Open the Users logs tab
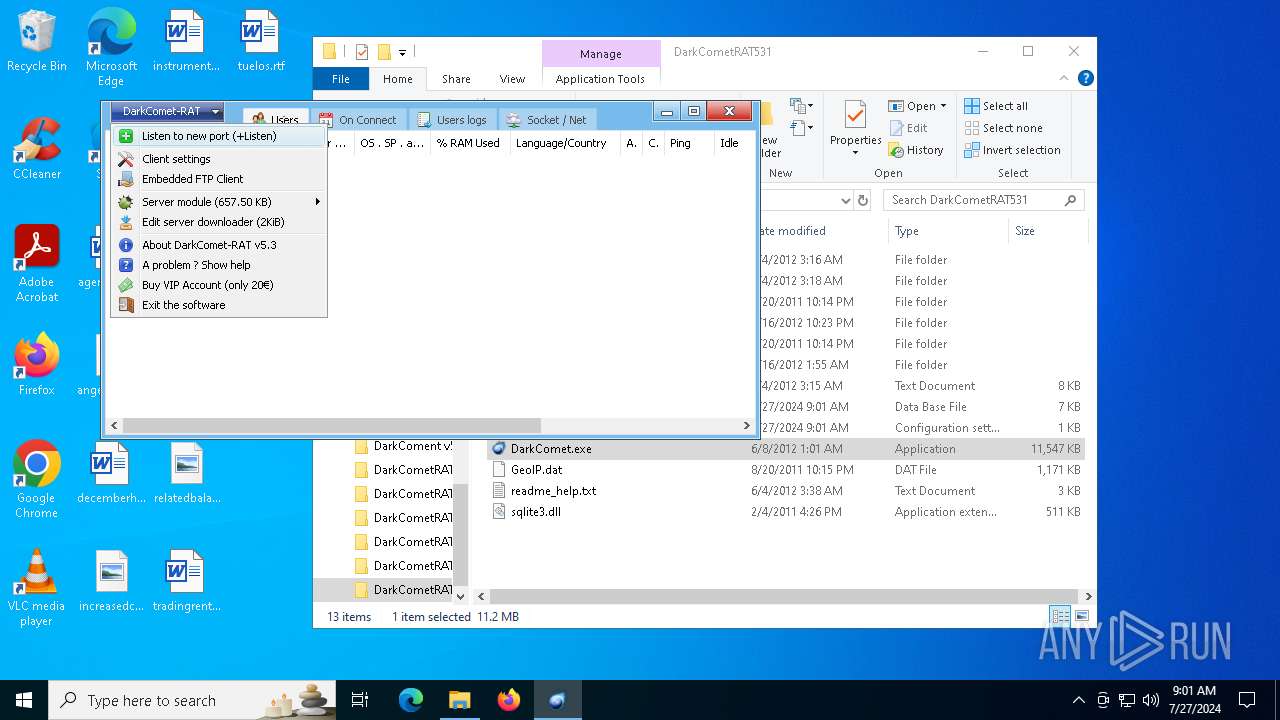Screen dimensions: 1280x720 coord(452,119)
